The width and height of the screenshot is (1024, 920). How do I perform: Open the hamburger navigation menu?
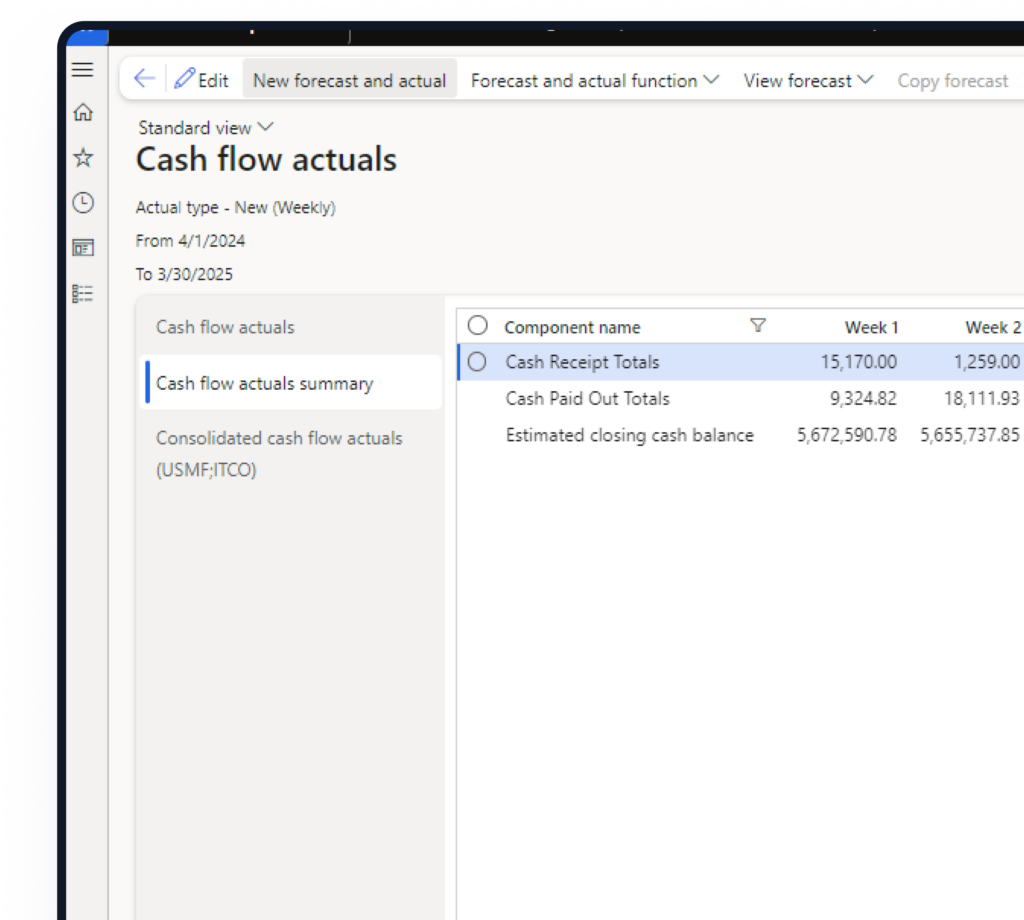click(83, 70)
